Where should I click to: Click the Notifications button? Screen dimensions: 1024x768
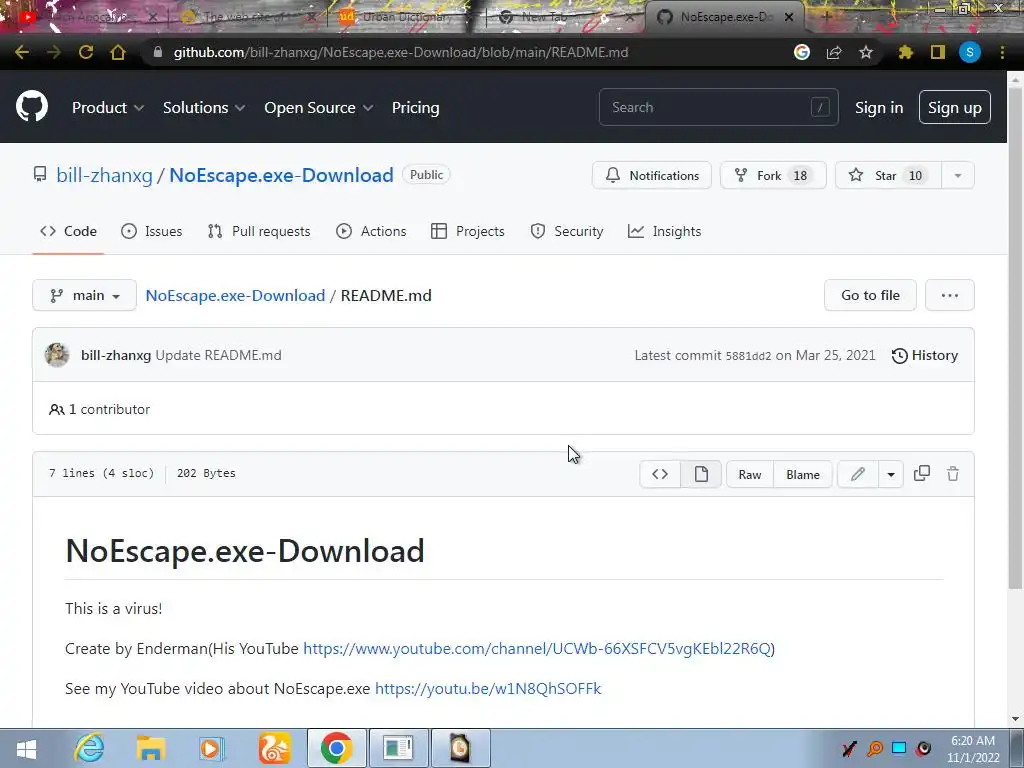pos(652,176)
